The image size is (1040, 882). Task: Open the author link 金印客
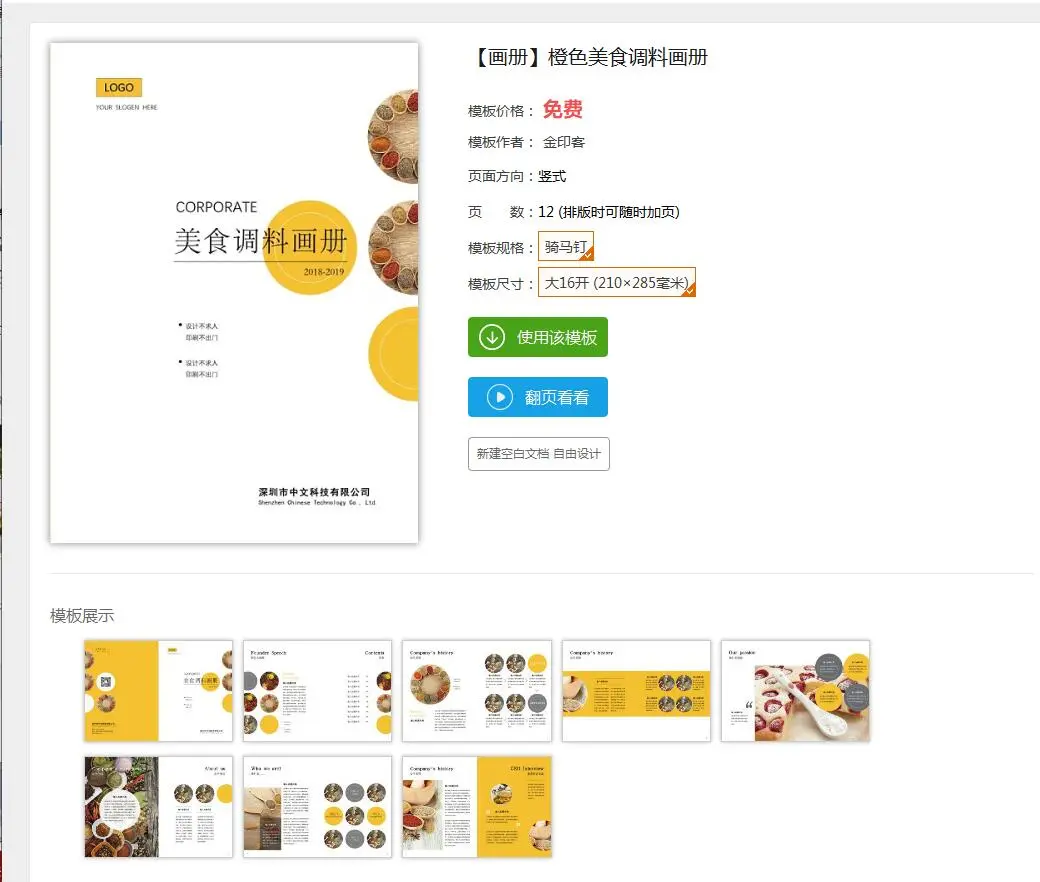click(564, 142)
